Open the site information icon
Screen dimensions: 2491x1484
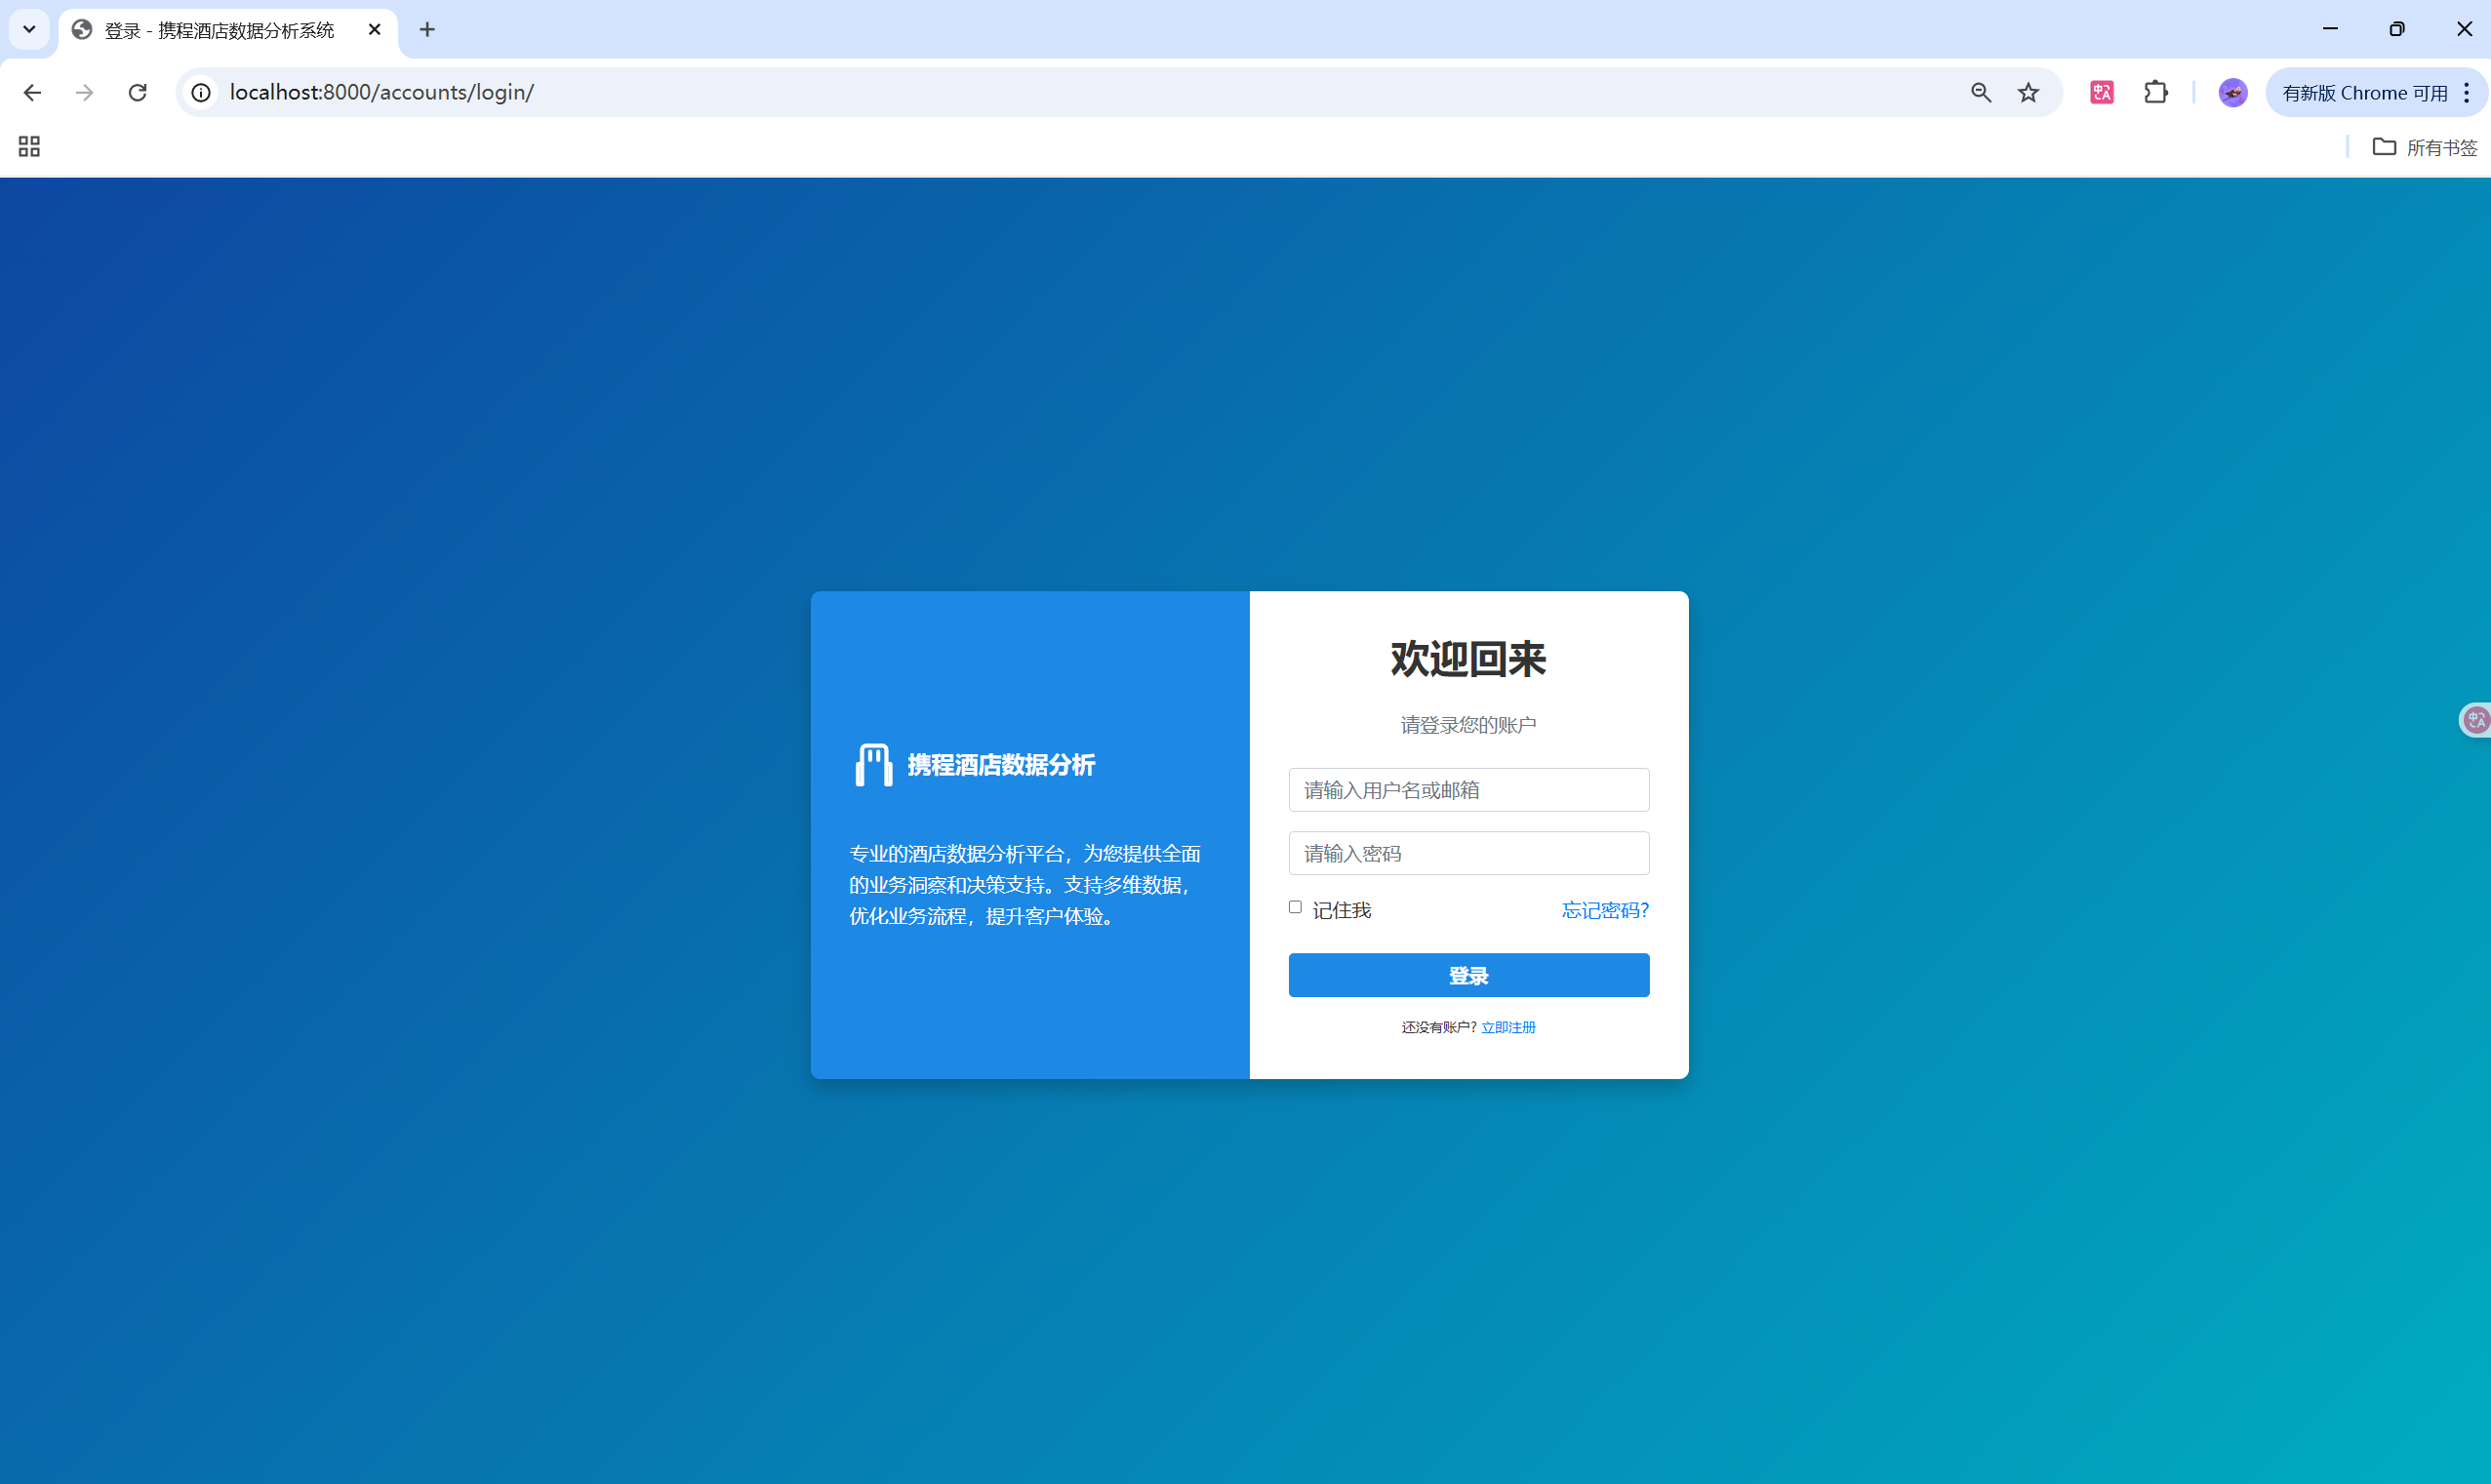point(201,93)
